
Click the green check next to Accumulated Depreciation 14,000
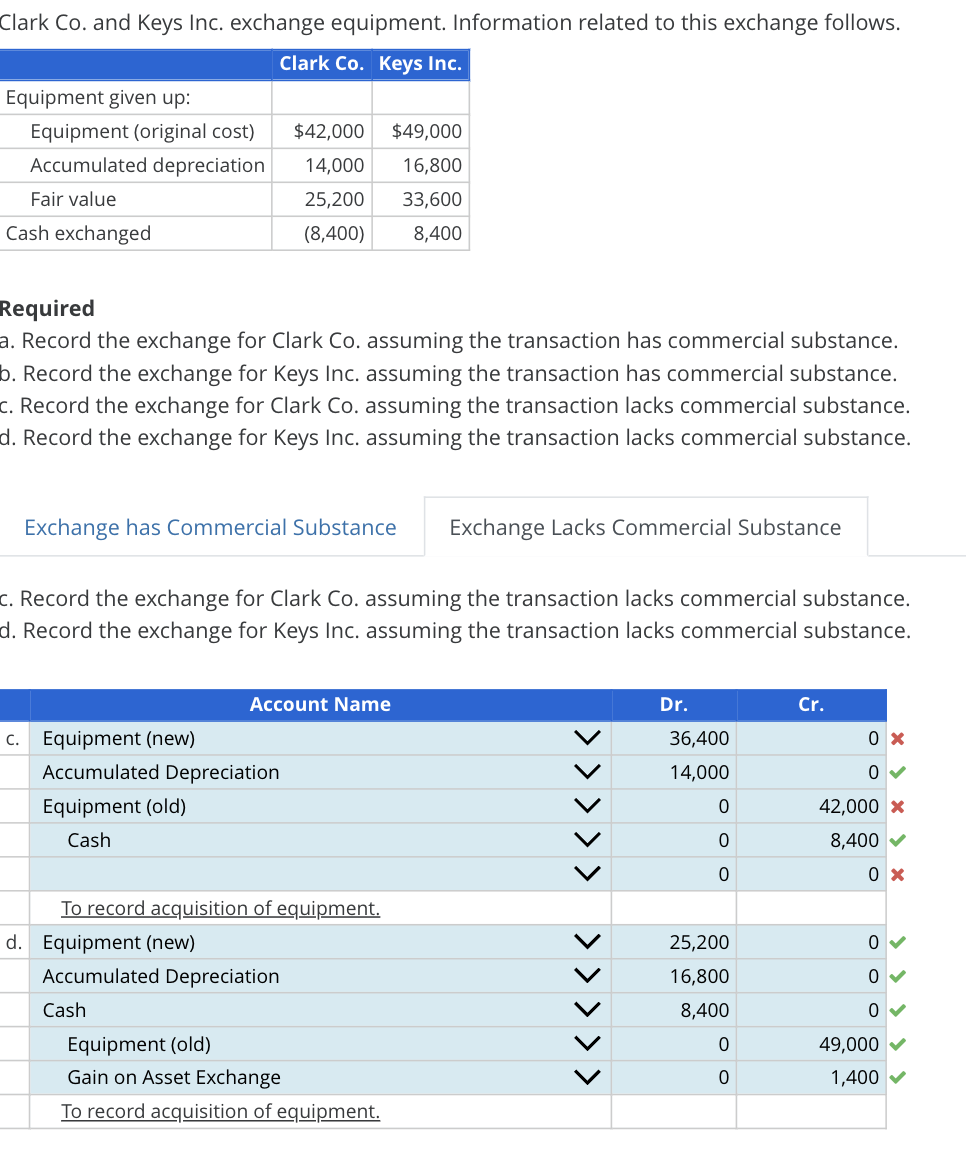pos(897,772)
